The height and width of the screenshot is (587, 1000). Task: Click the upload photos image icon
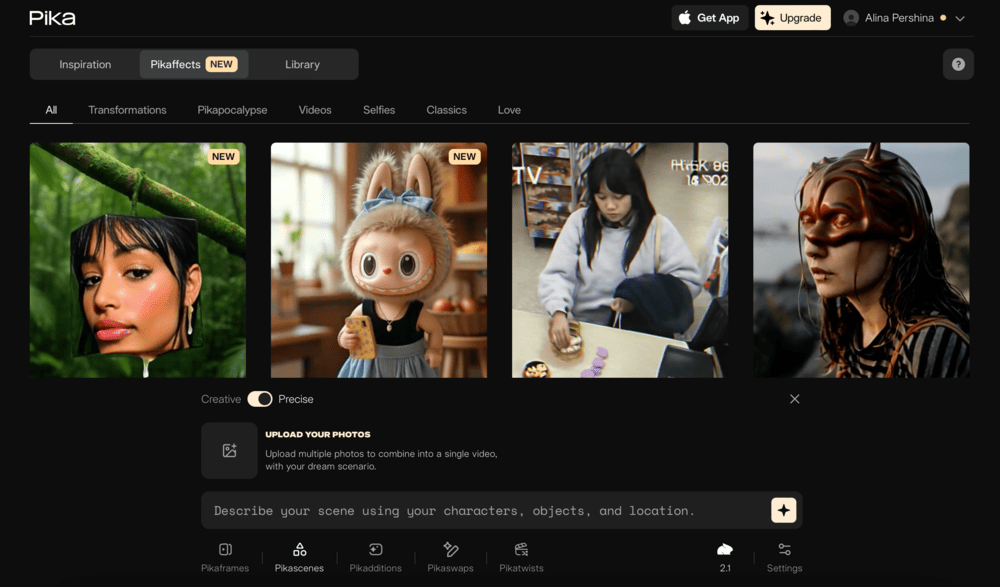[x=229, y=450]
